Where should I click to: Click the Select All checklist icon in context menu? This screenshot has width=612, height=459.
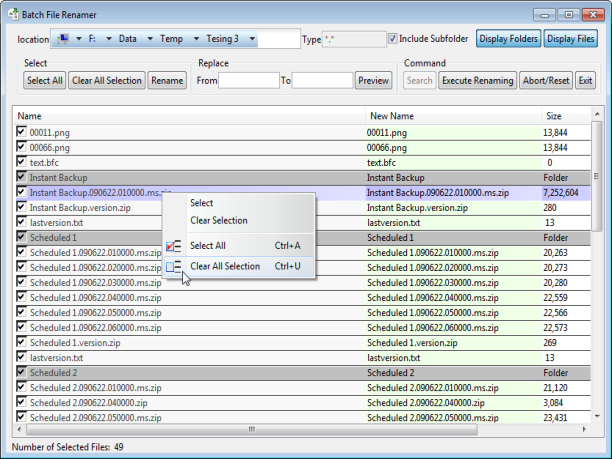click(x=174, y=245)
